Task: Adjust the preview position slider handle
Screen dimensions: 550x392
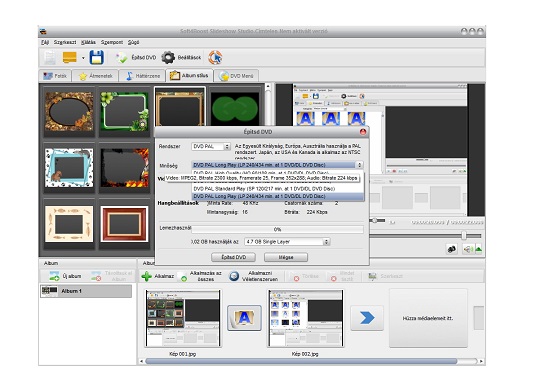Action: coord(375,221)
